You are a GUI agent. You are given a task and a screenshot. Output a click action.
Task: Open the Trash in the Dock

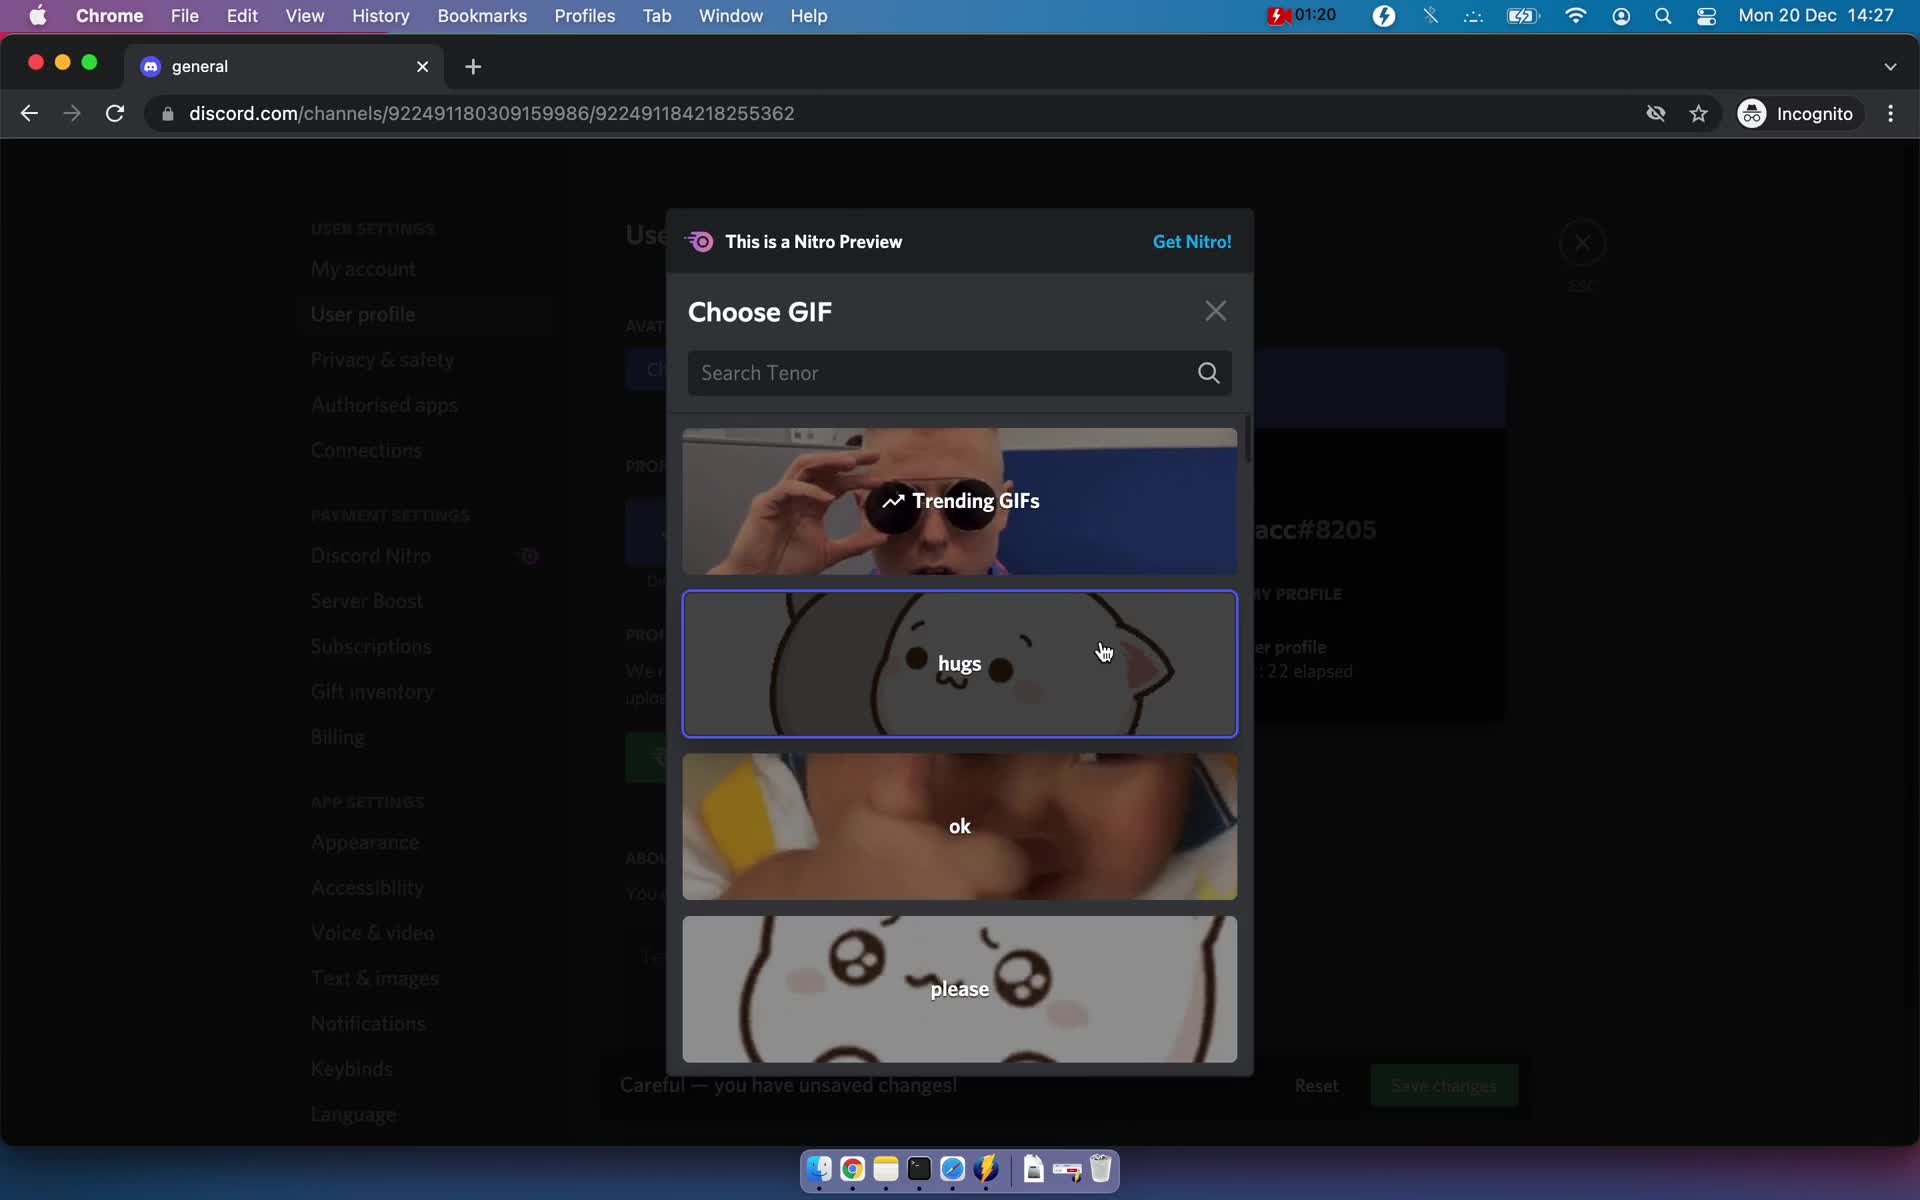click(x=1101, y=1169)
